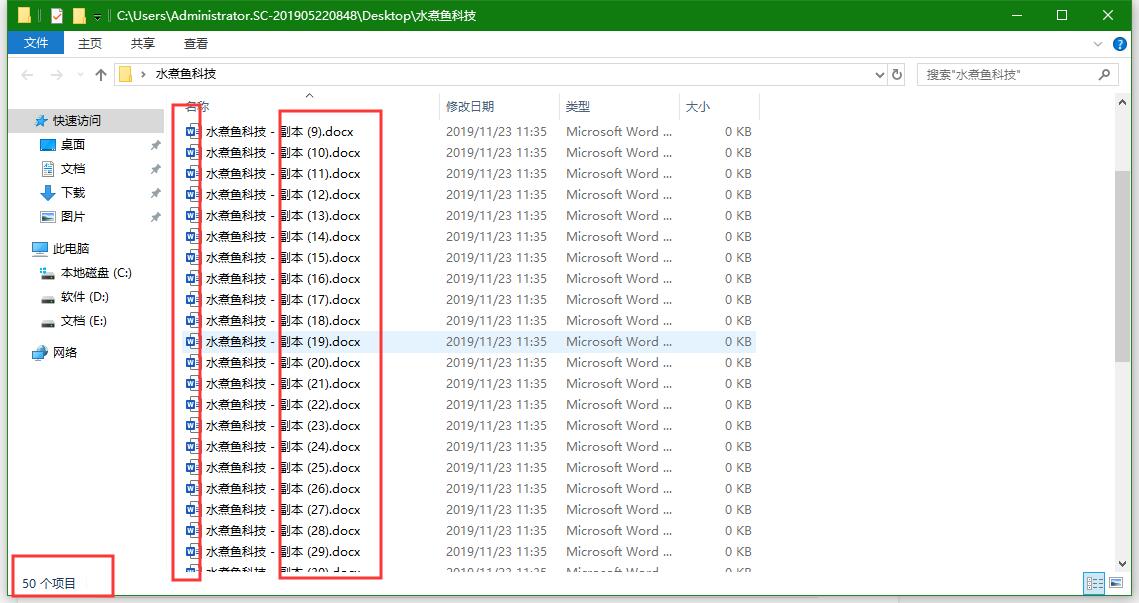Image resolution: width=1139 pixels, height=603 pixels.
Task: Sort files by the 修改日期 column header
Action: coord(470,107)
